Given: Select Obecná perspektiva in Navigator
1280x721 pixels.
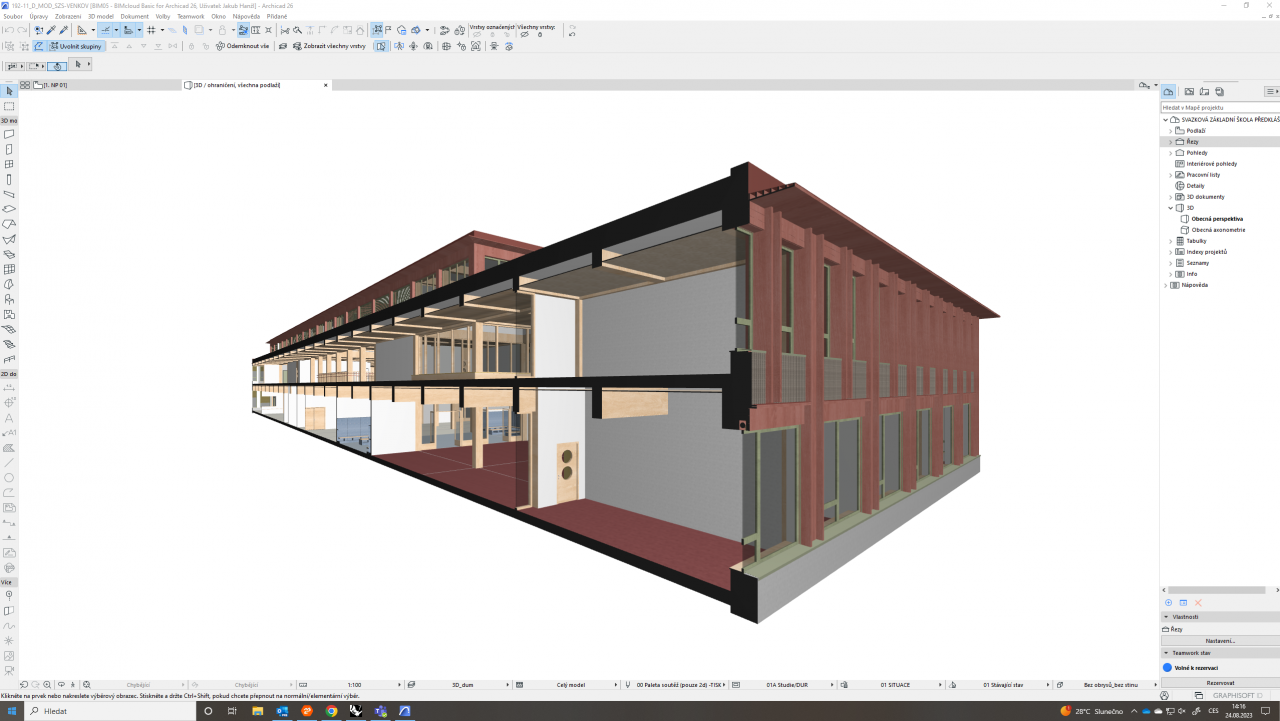Looking at the screenshot, I should point(1217,218).
